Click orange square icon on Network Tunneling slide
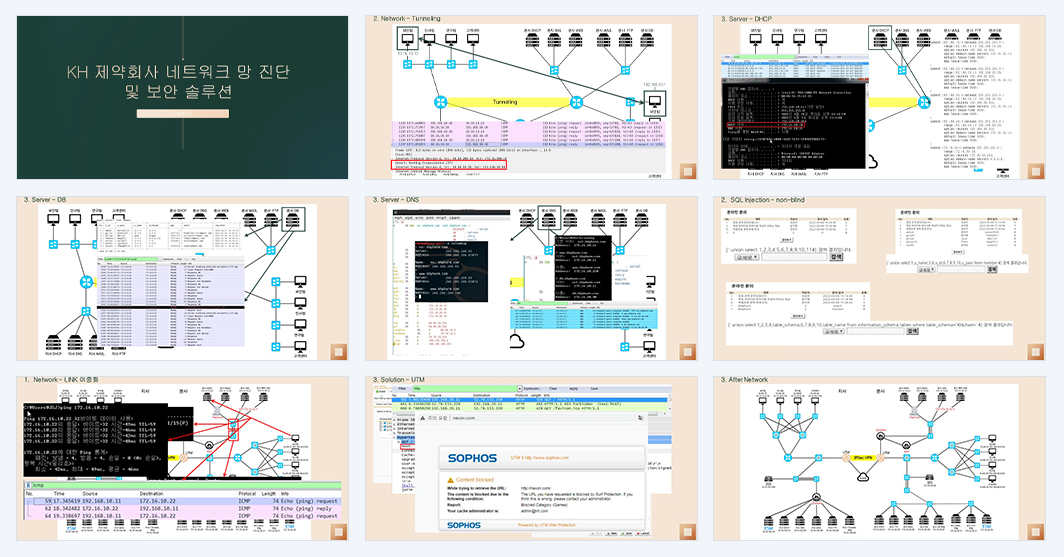Screen dimensions: 1064x557 [x=687, y=171]
